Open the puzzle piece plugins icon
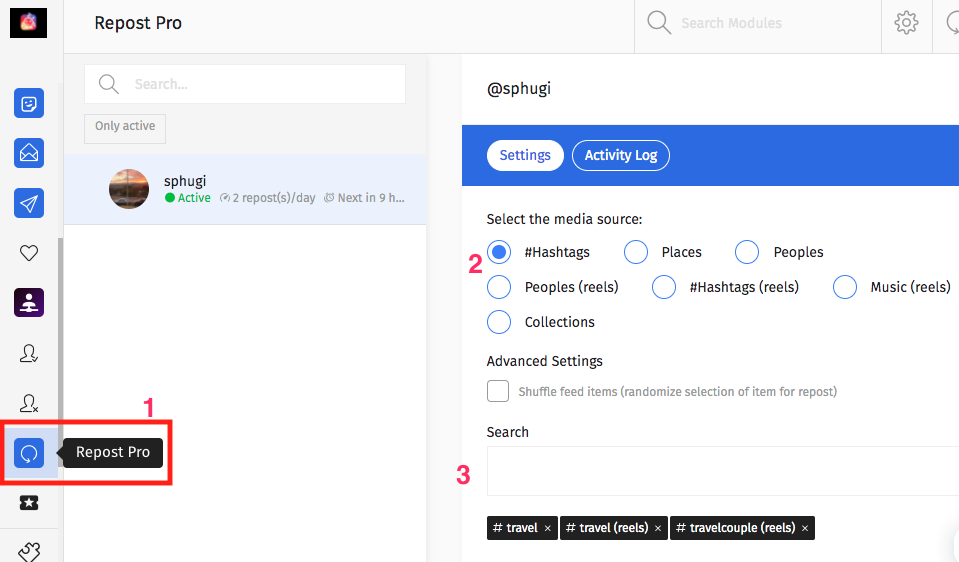This screenshot has height=562, width=959. click(29, 552)
